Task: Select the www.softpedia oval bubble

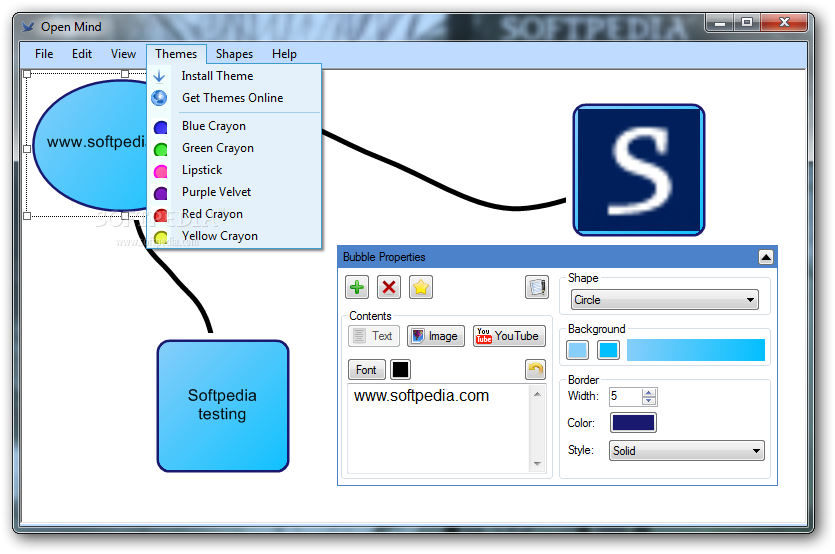Action: (88, 145)
